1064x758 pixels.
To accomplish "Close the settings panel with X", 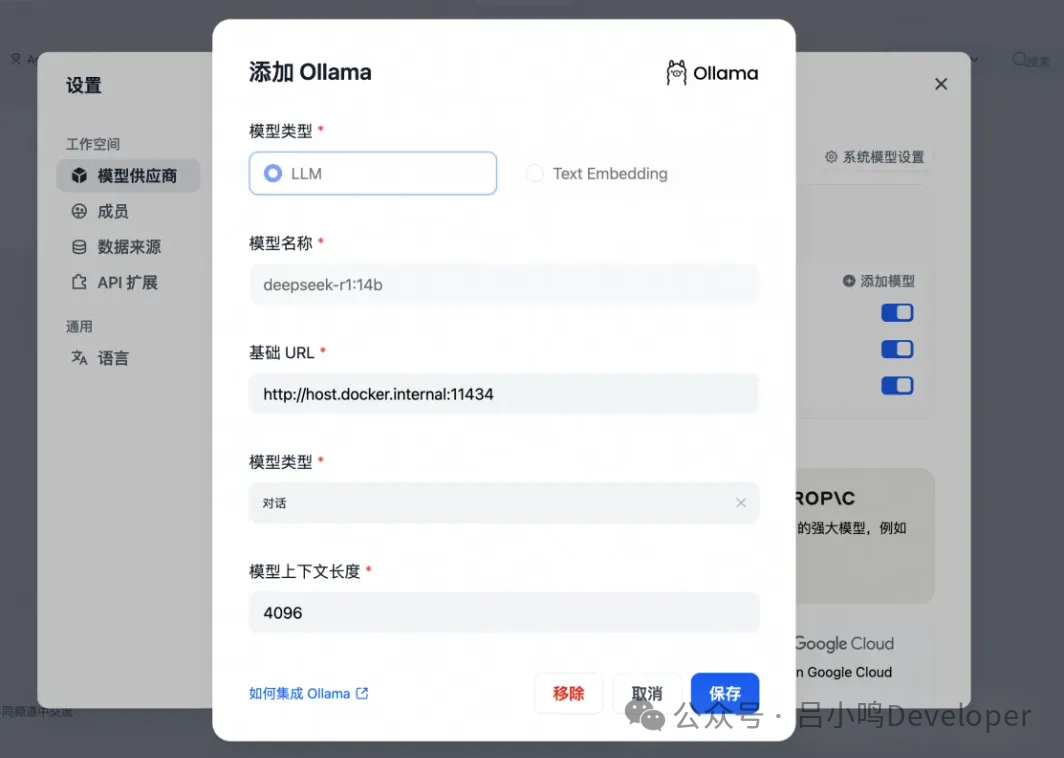I will pos(941,84).
